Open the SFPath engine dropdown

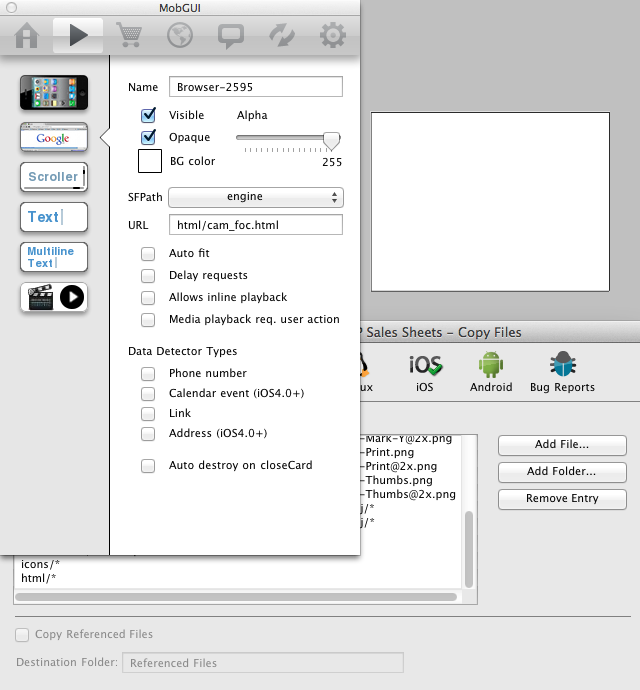tap(255, 197)
